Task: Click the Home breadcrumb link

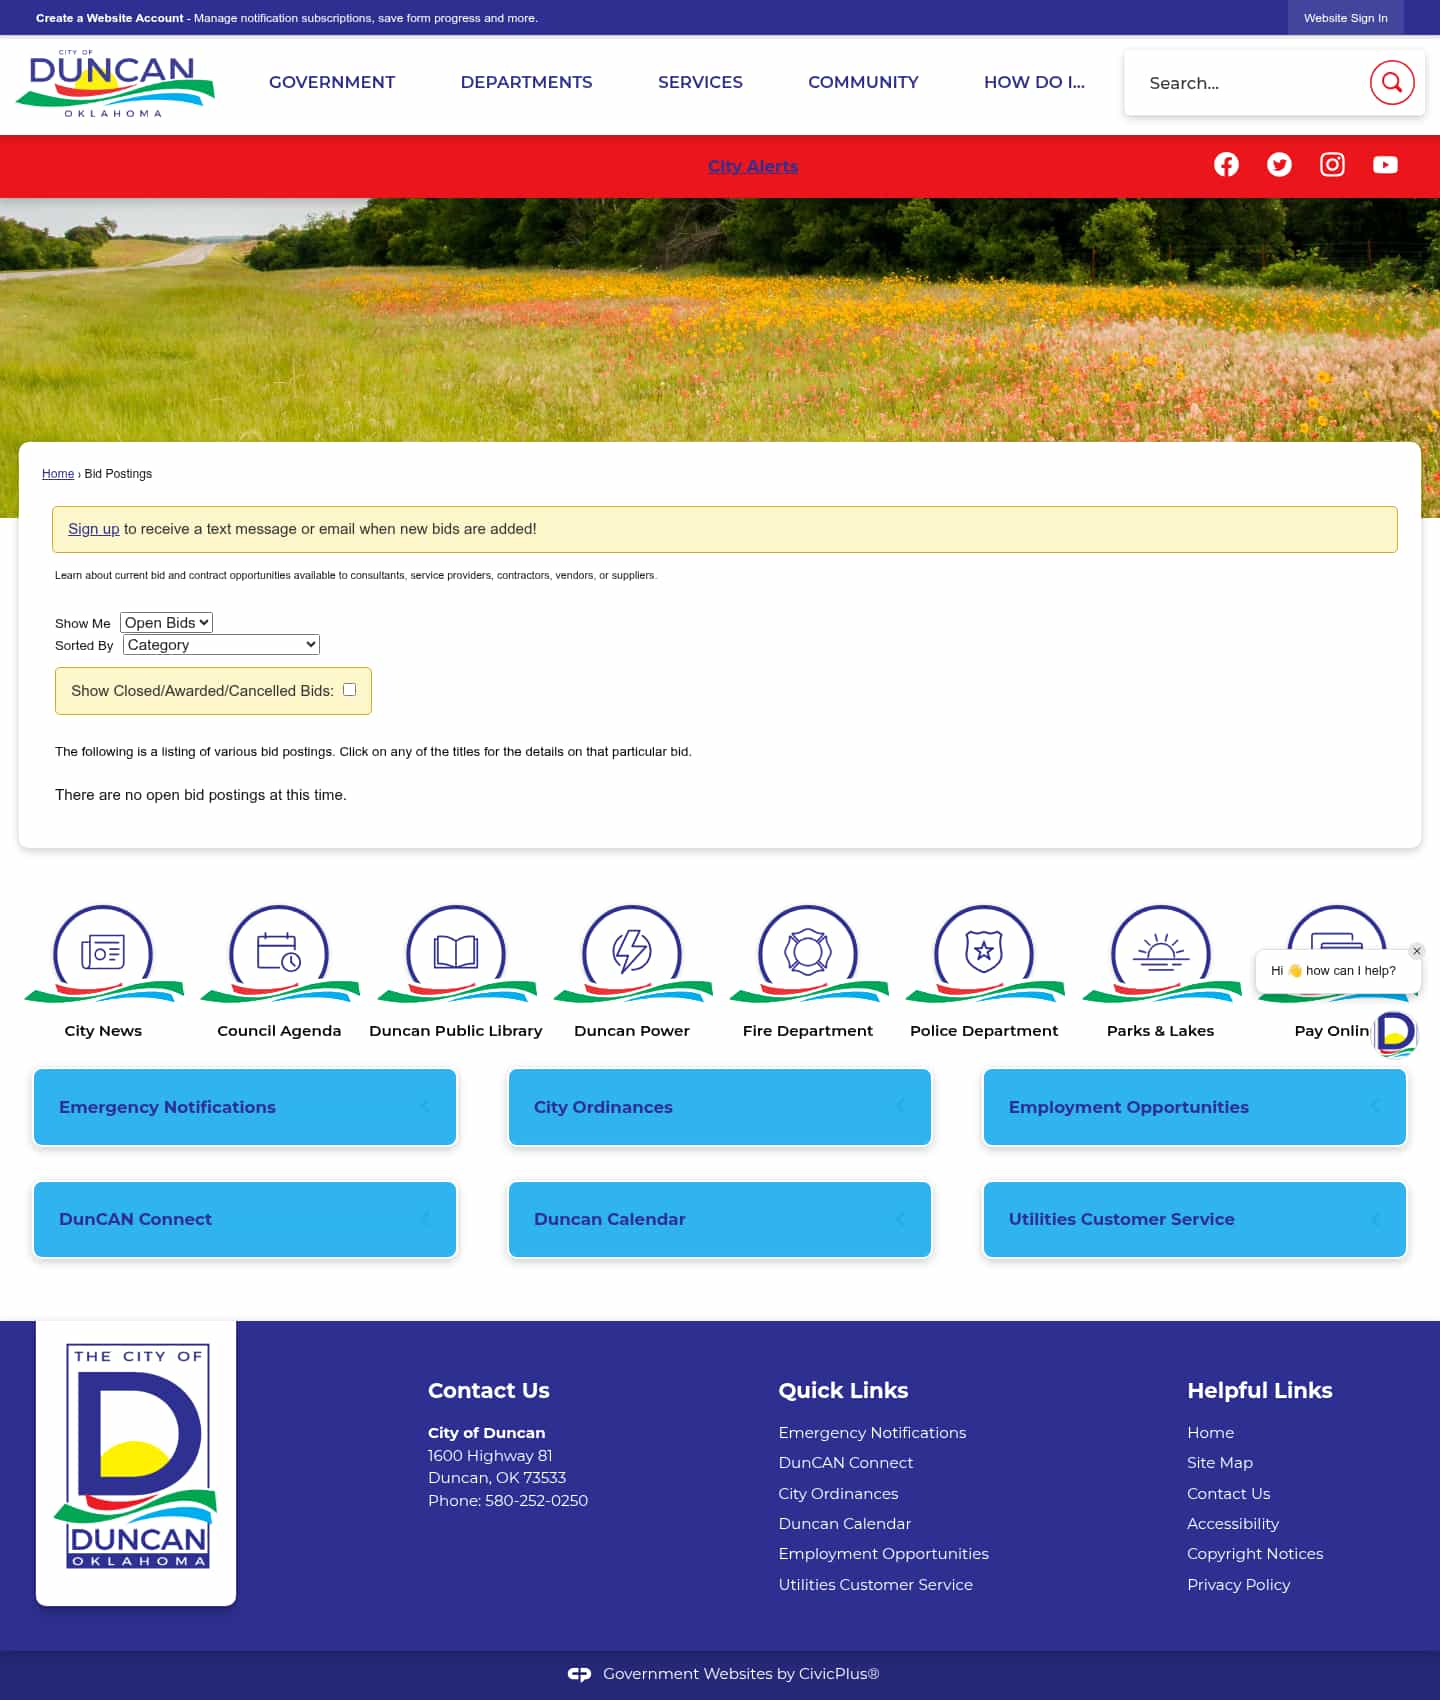Action: coord(58,474)
